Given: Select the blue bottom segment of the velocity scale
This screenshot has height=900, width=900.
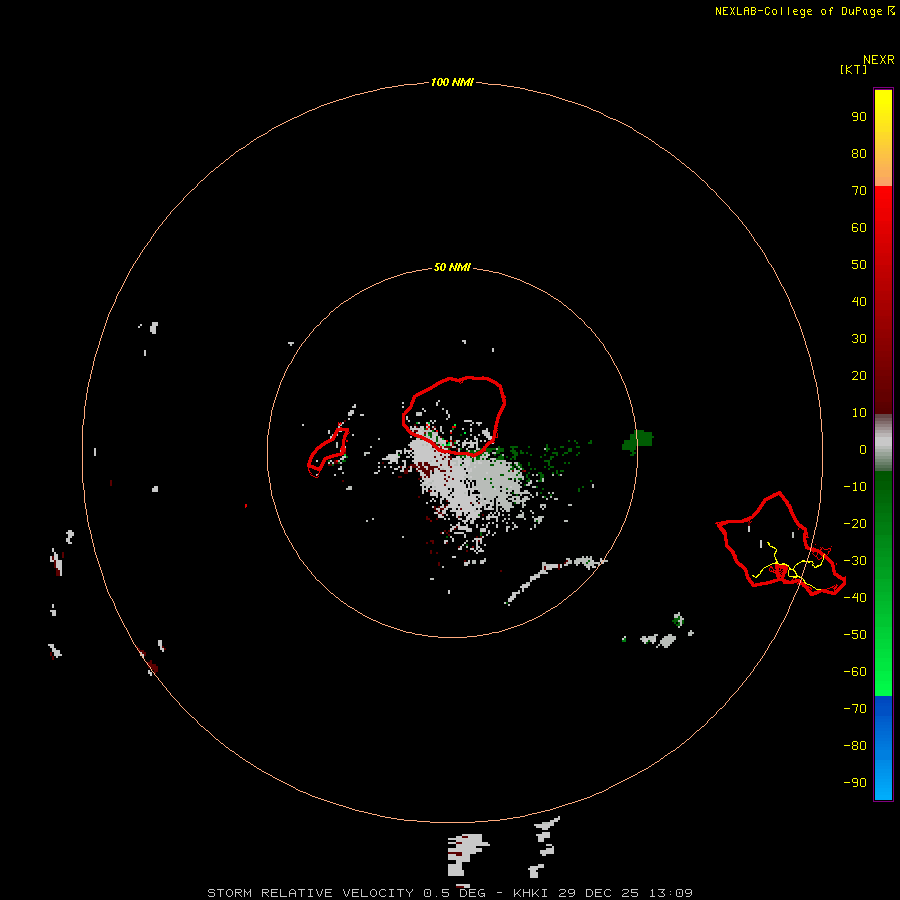Looking at the screenshot, I should (883, 748).
